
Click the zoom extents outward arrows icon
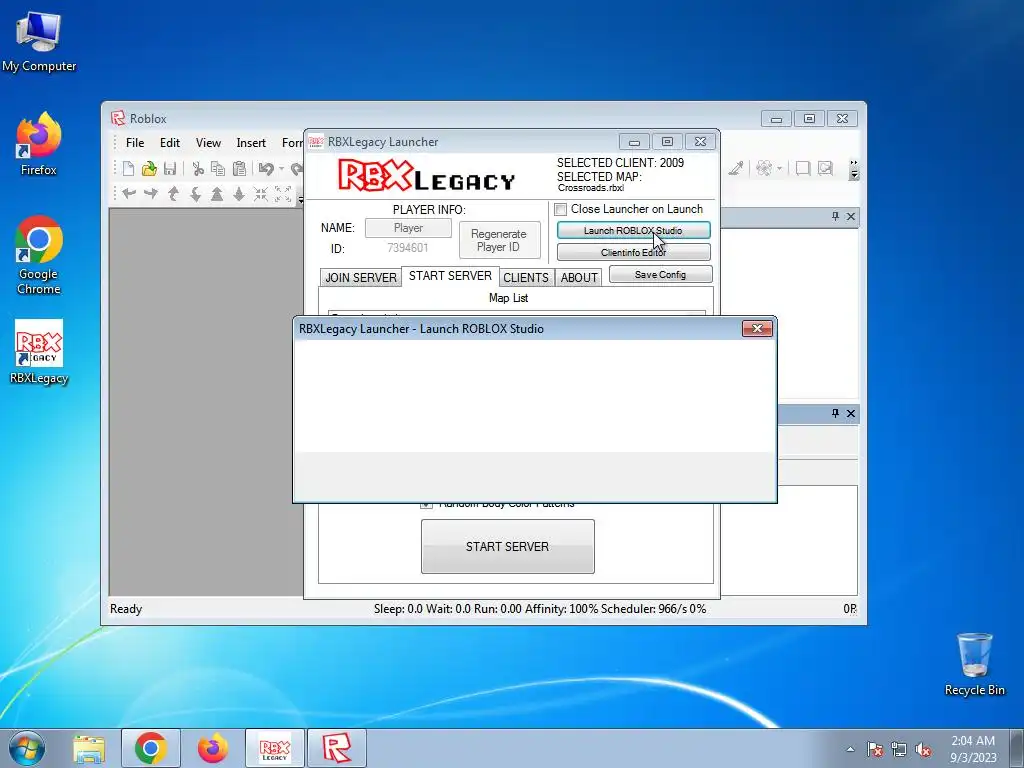pyautogui.click(x=283, y=193)
